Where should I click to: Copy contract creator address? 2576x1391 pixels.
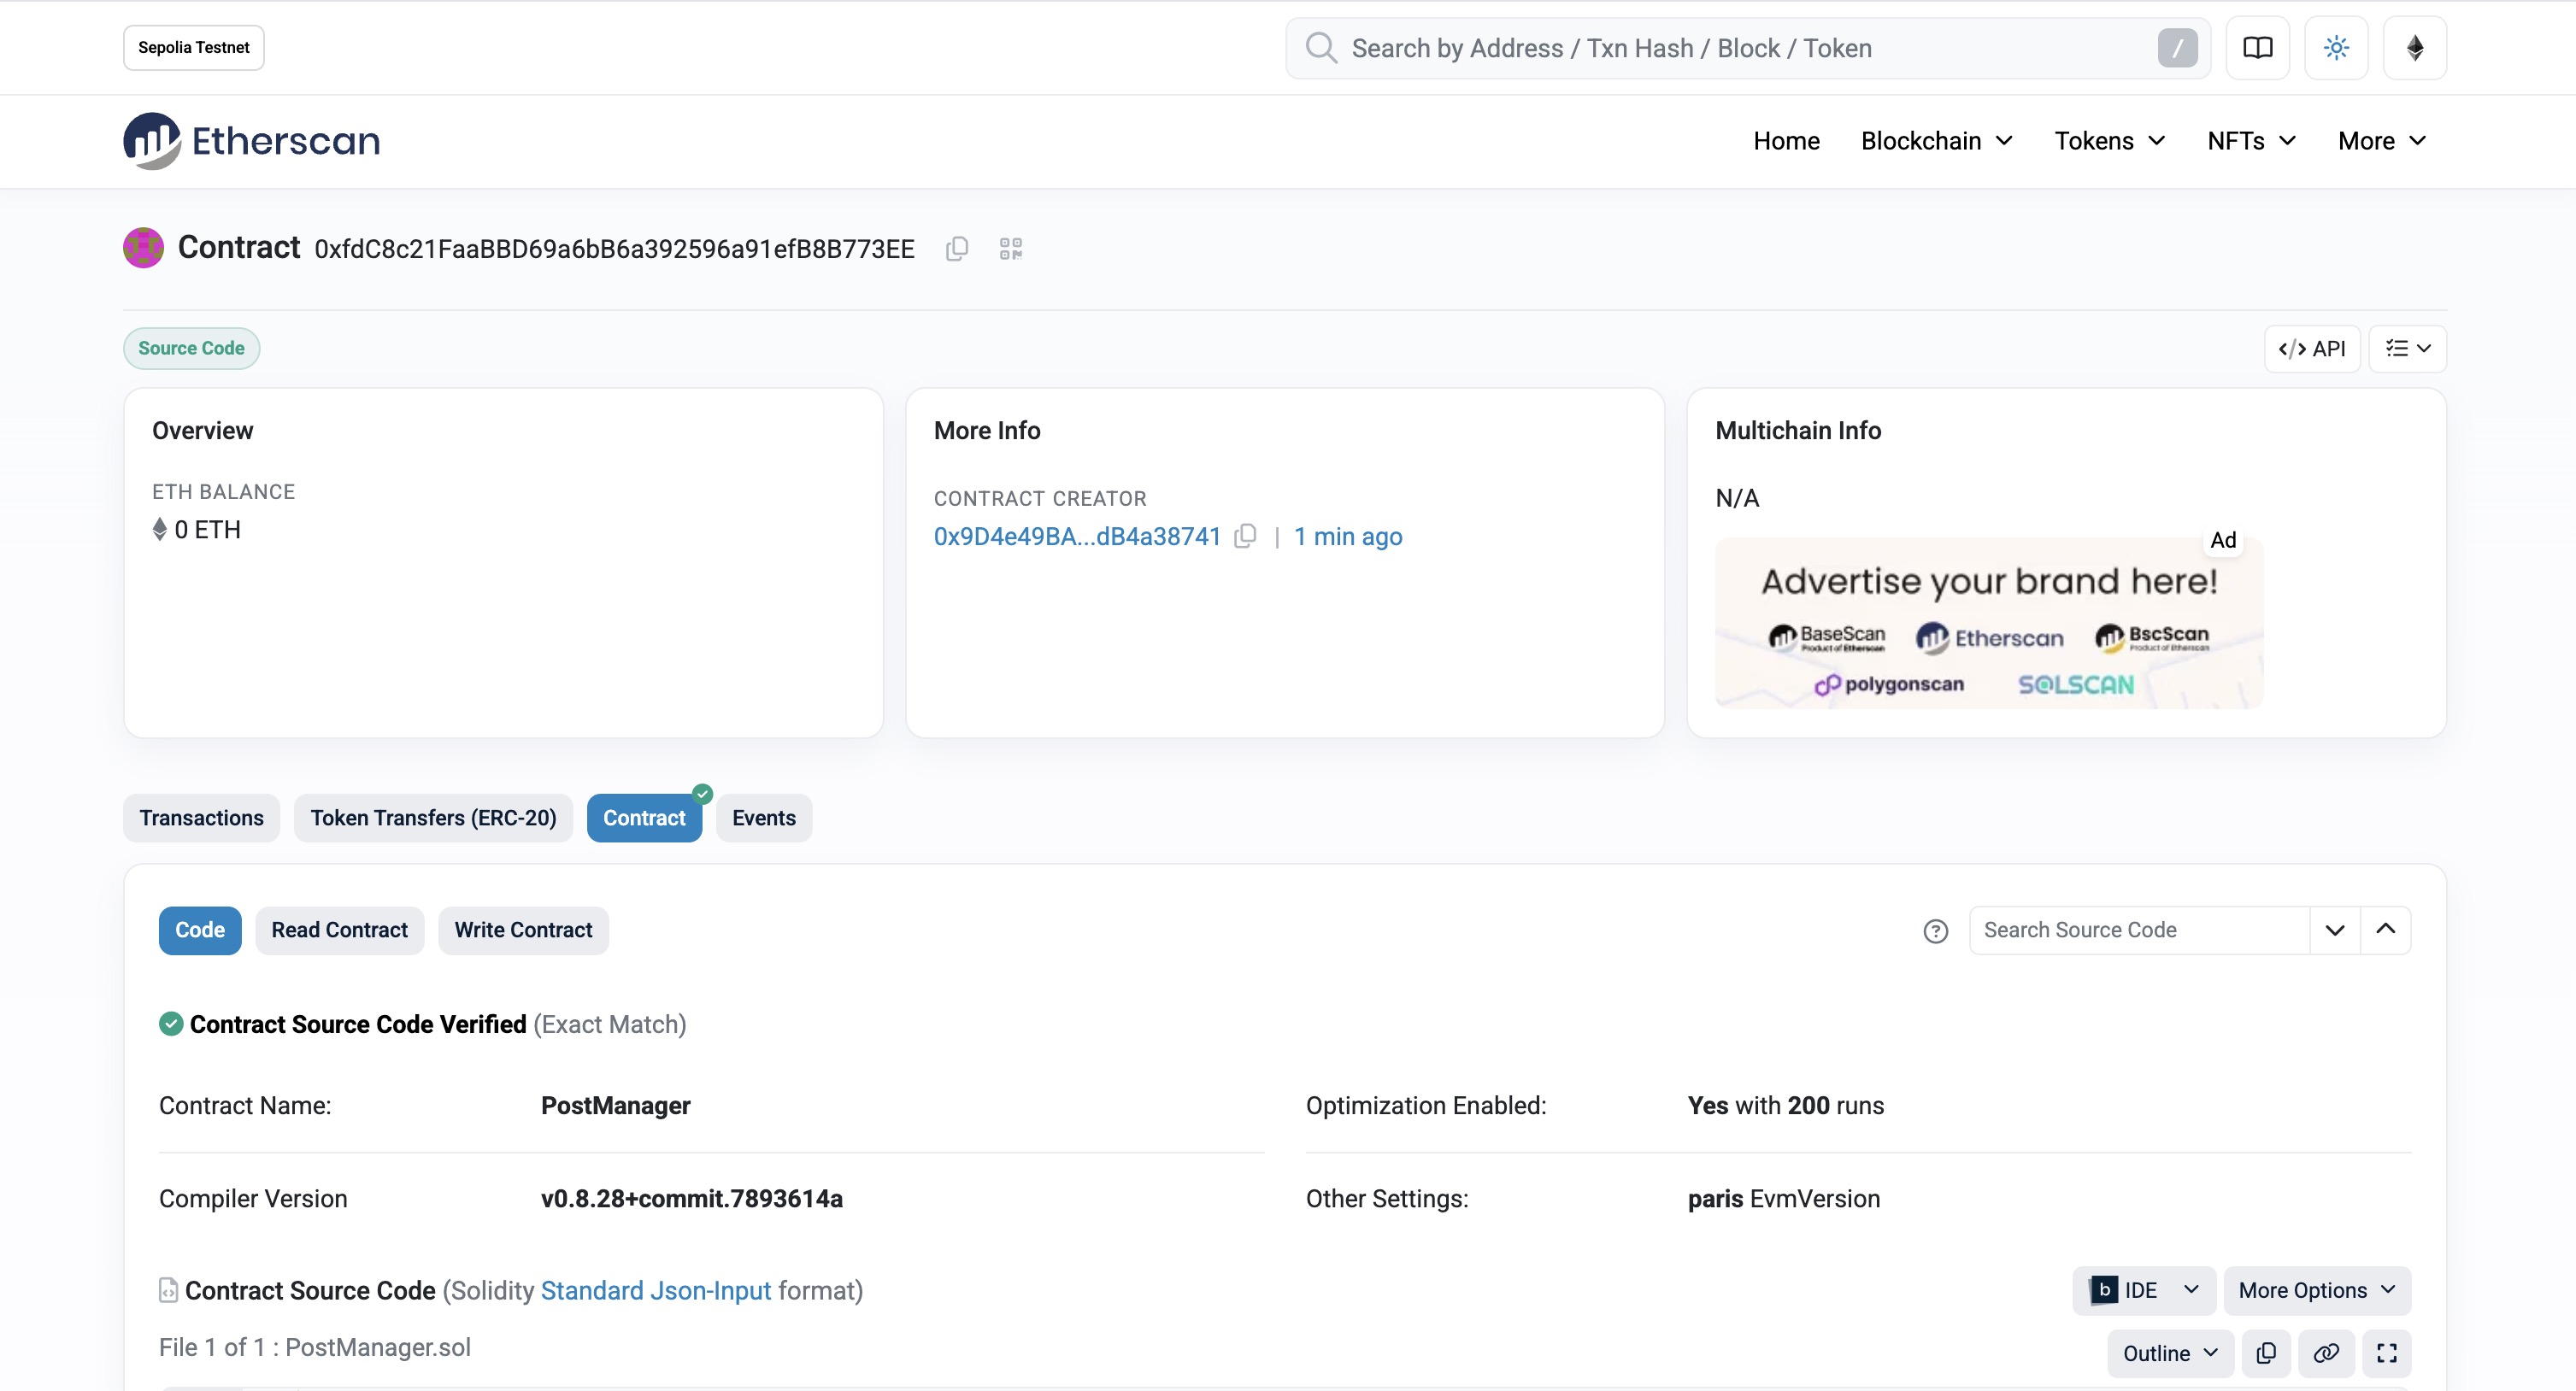pyautogui.click(x=1245, y=536)
